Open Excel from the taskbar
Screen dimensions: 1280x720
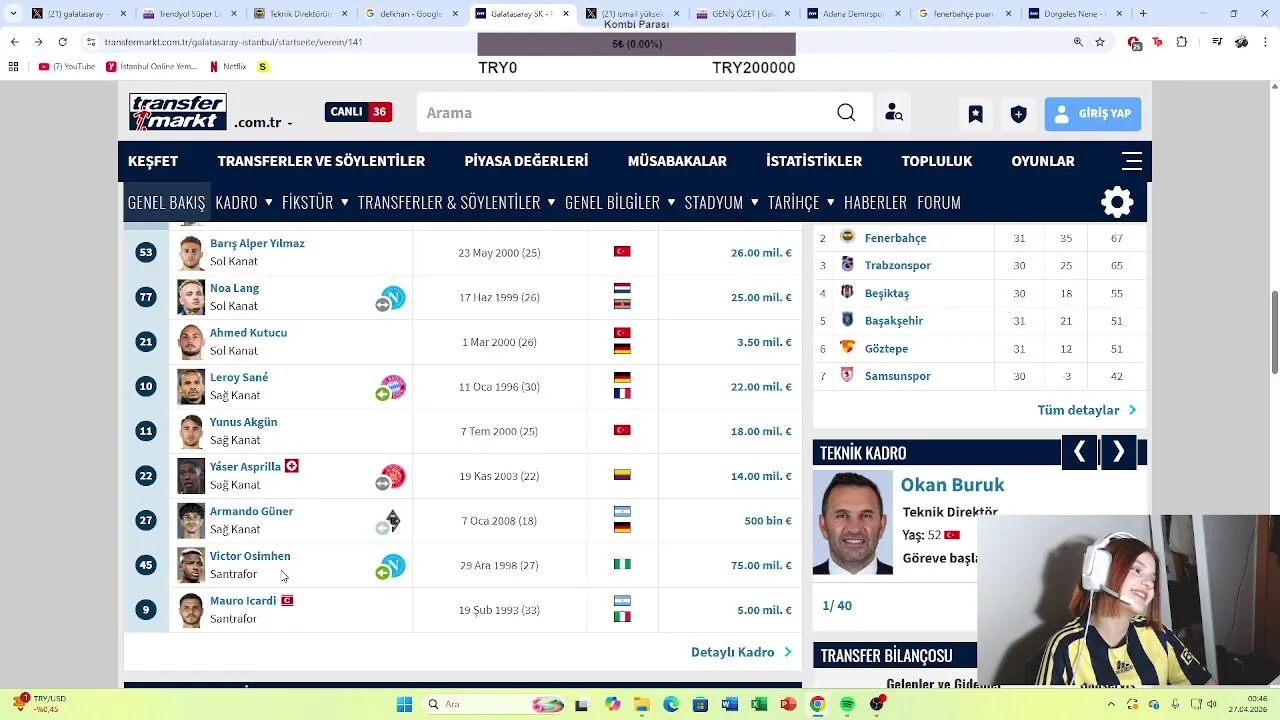759,704
